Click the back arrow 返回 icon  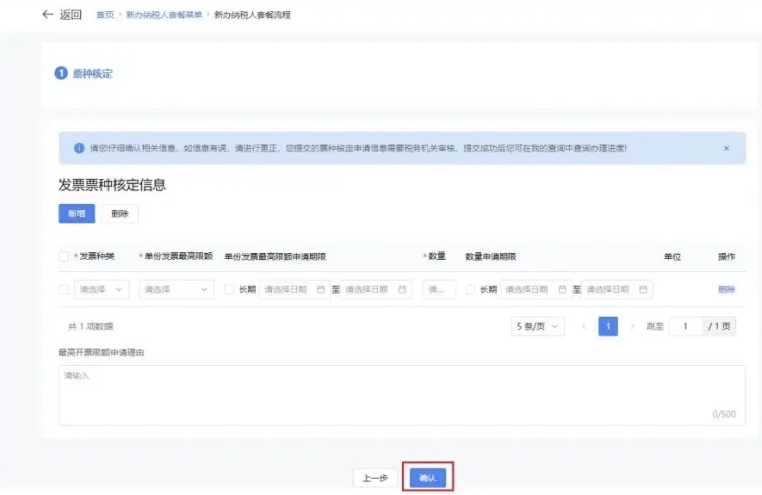(x=47, y=15)
